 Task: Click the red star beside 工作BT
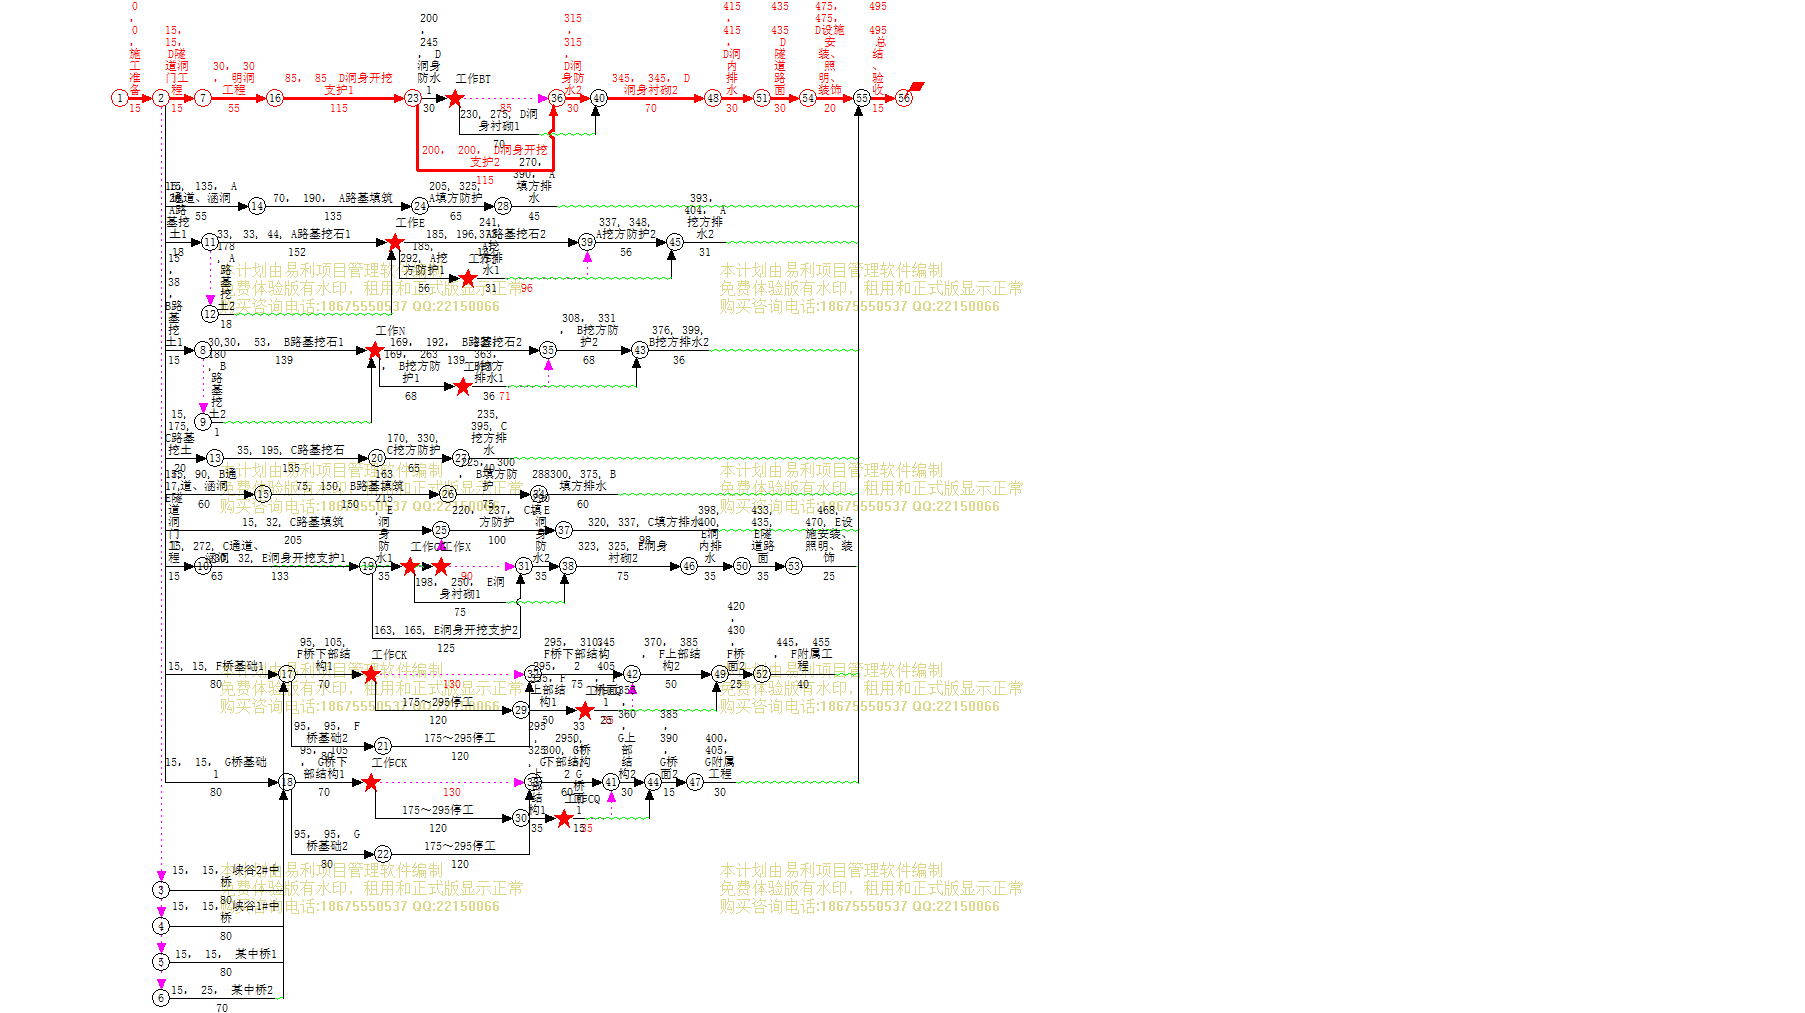click(x=455, y=98)
